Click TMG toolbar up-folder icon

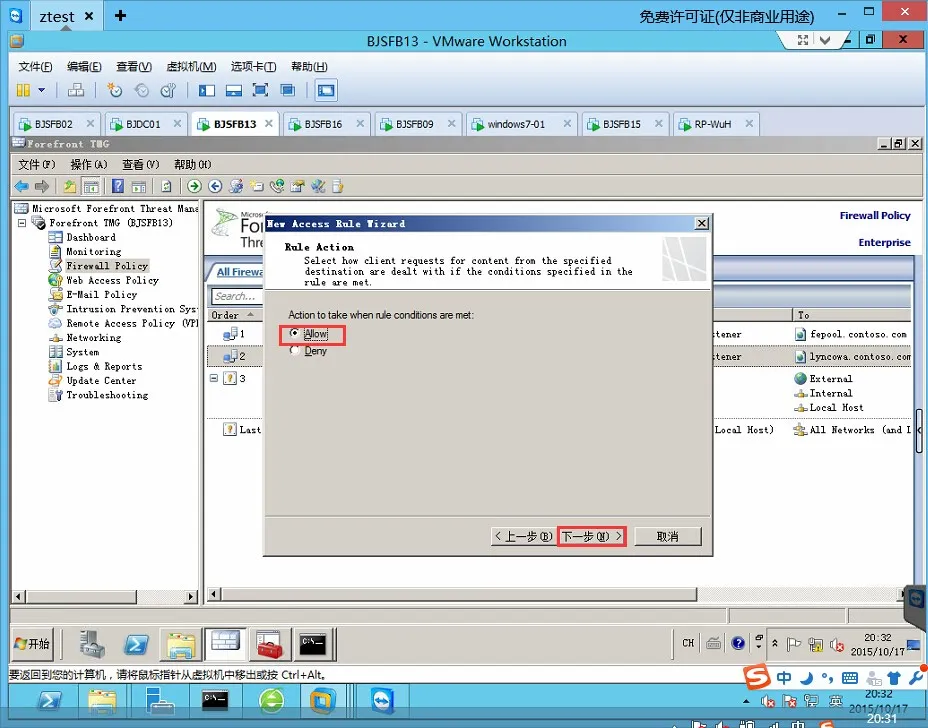(70, 186)
